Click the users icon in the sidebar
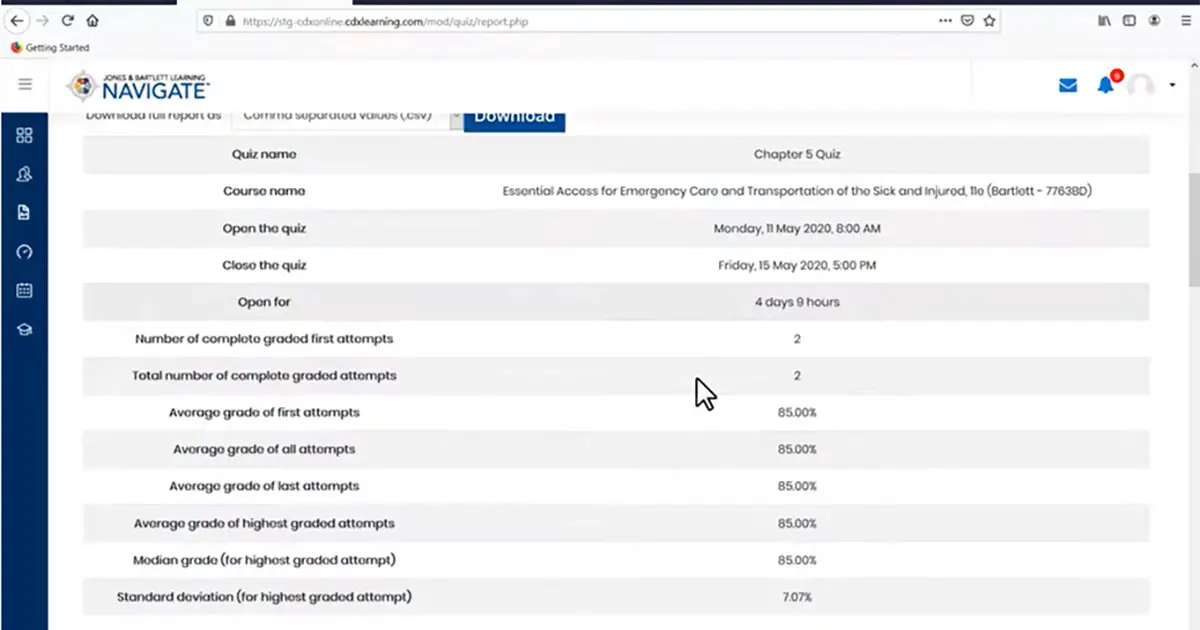This screenshot has height=630, width=1200. coord(24,174)
